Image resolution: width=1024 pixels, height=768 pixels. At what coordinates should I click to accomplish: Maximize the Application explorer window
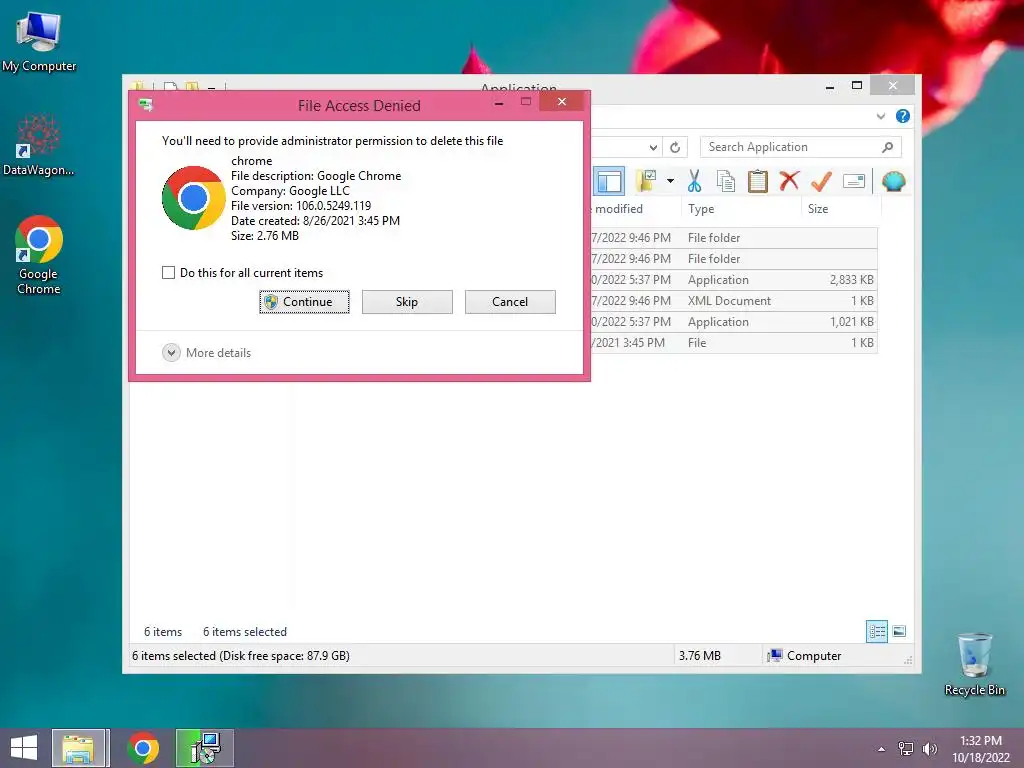857,86
